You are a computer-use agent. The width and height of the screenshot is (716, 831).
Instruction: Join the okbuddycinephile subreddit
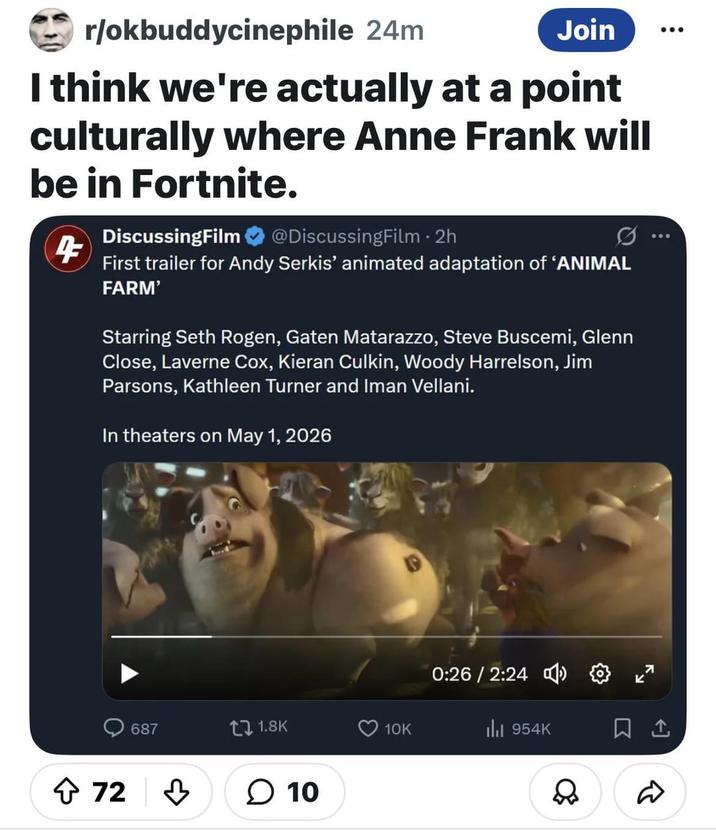point(586,30)
